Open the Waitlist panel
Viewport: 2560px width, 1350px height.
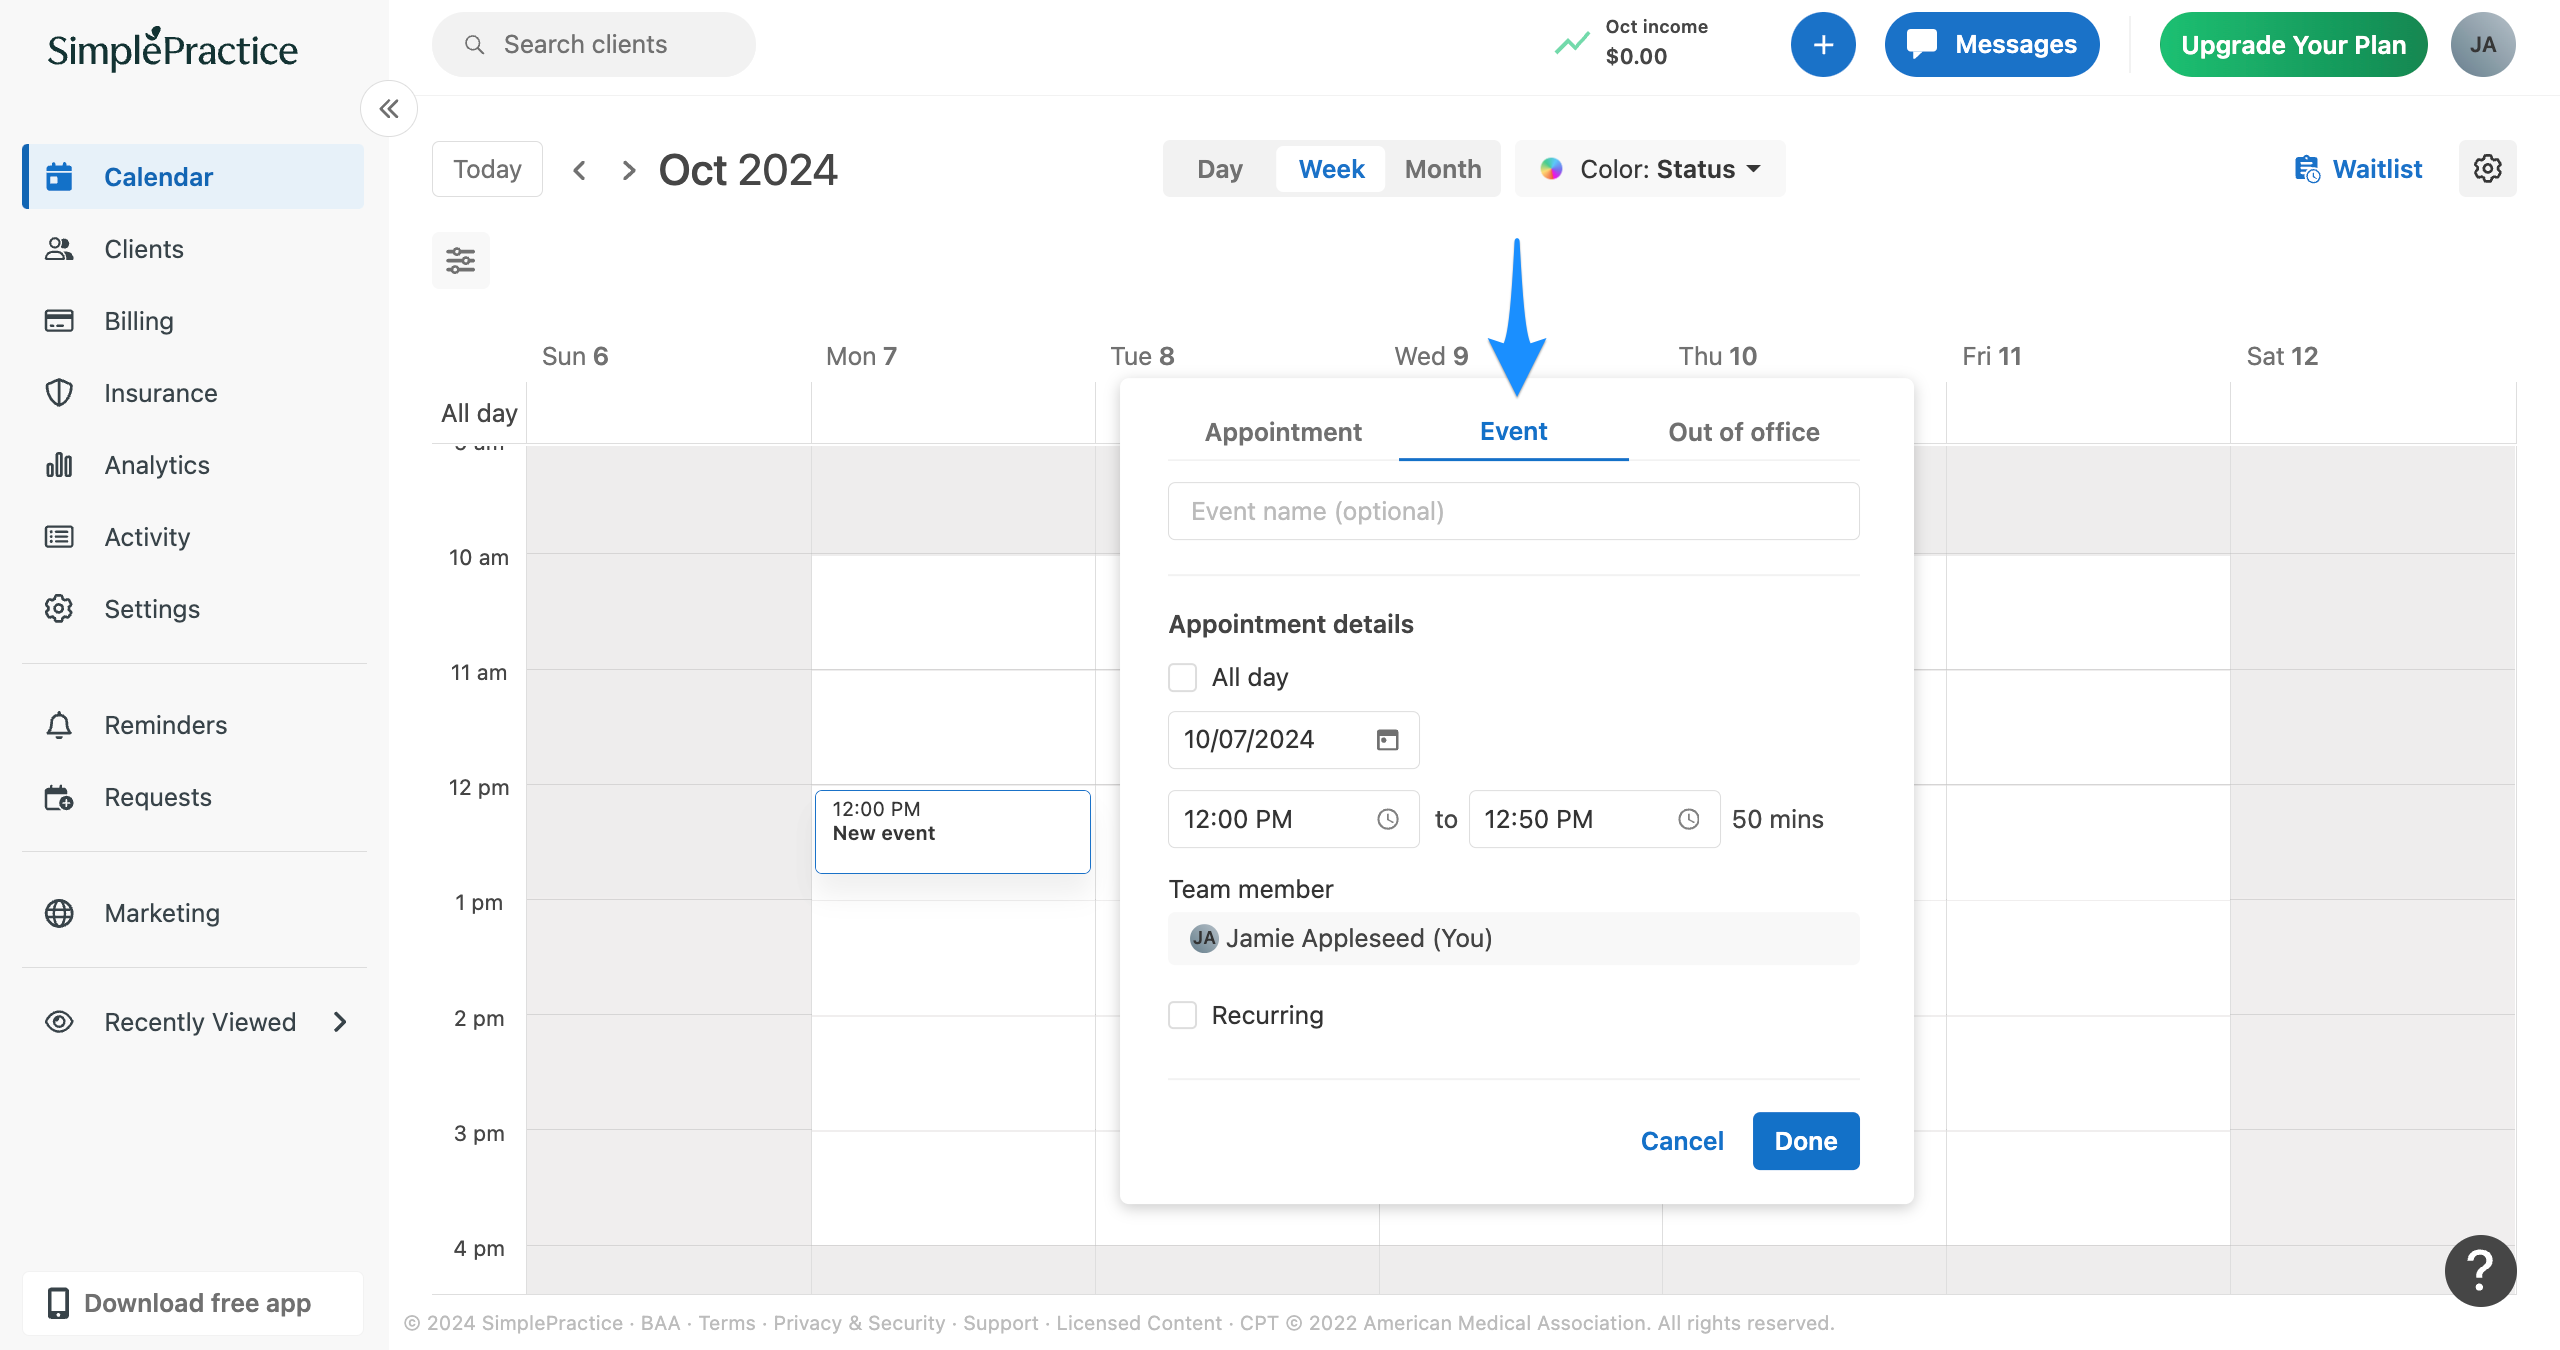click(2357, 168)
